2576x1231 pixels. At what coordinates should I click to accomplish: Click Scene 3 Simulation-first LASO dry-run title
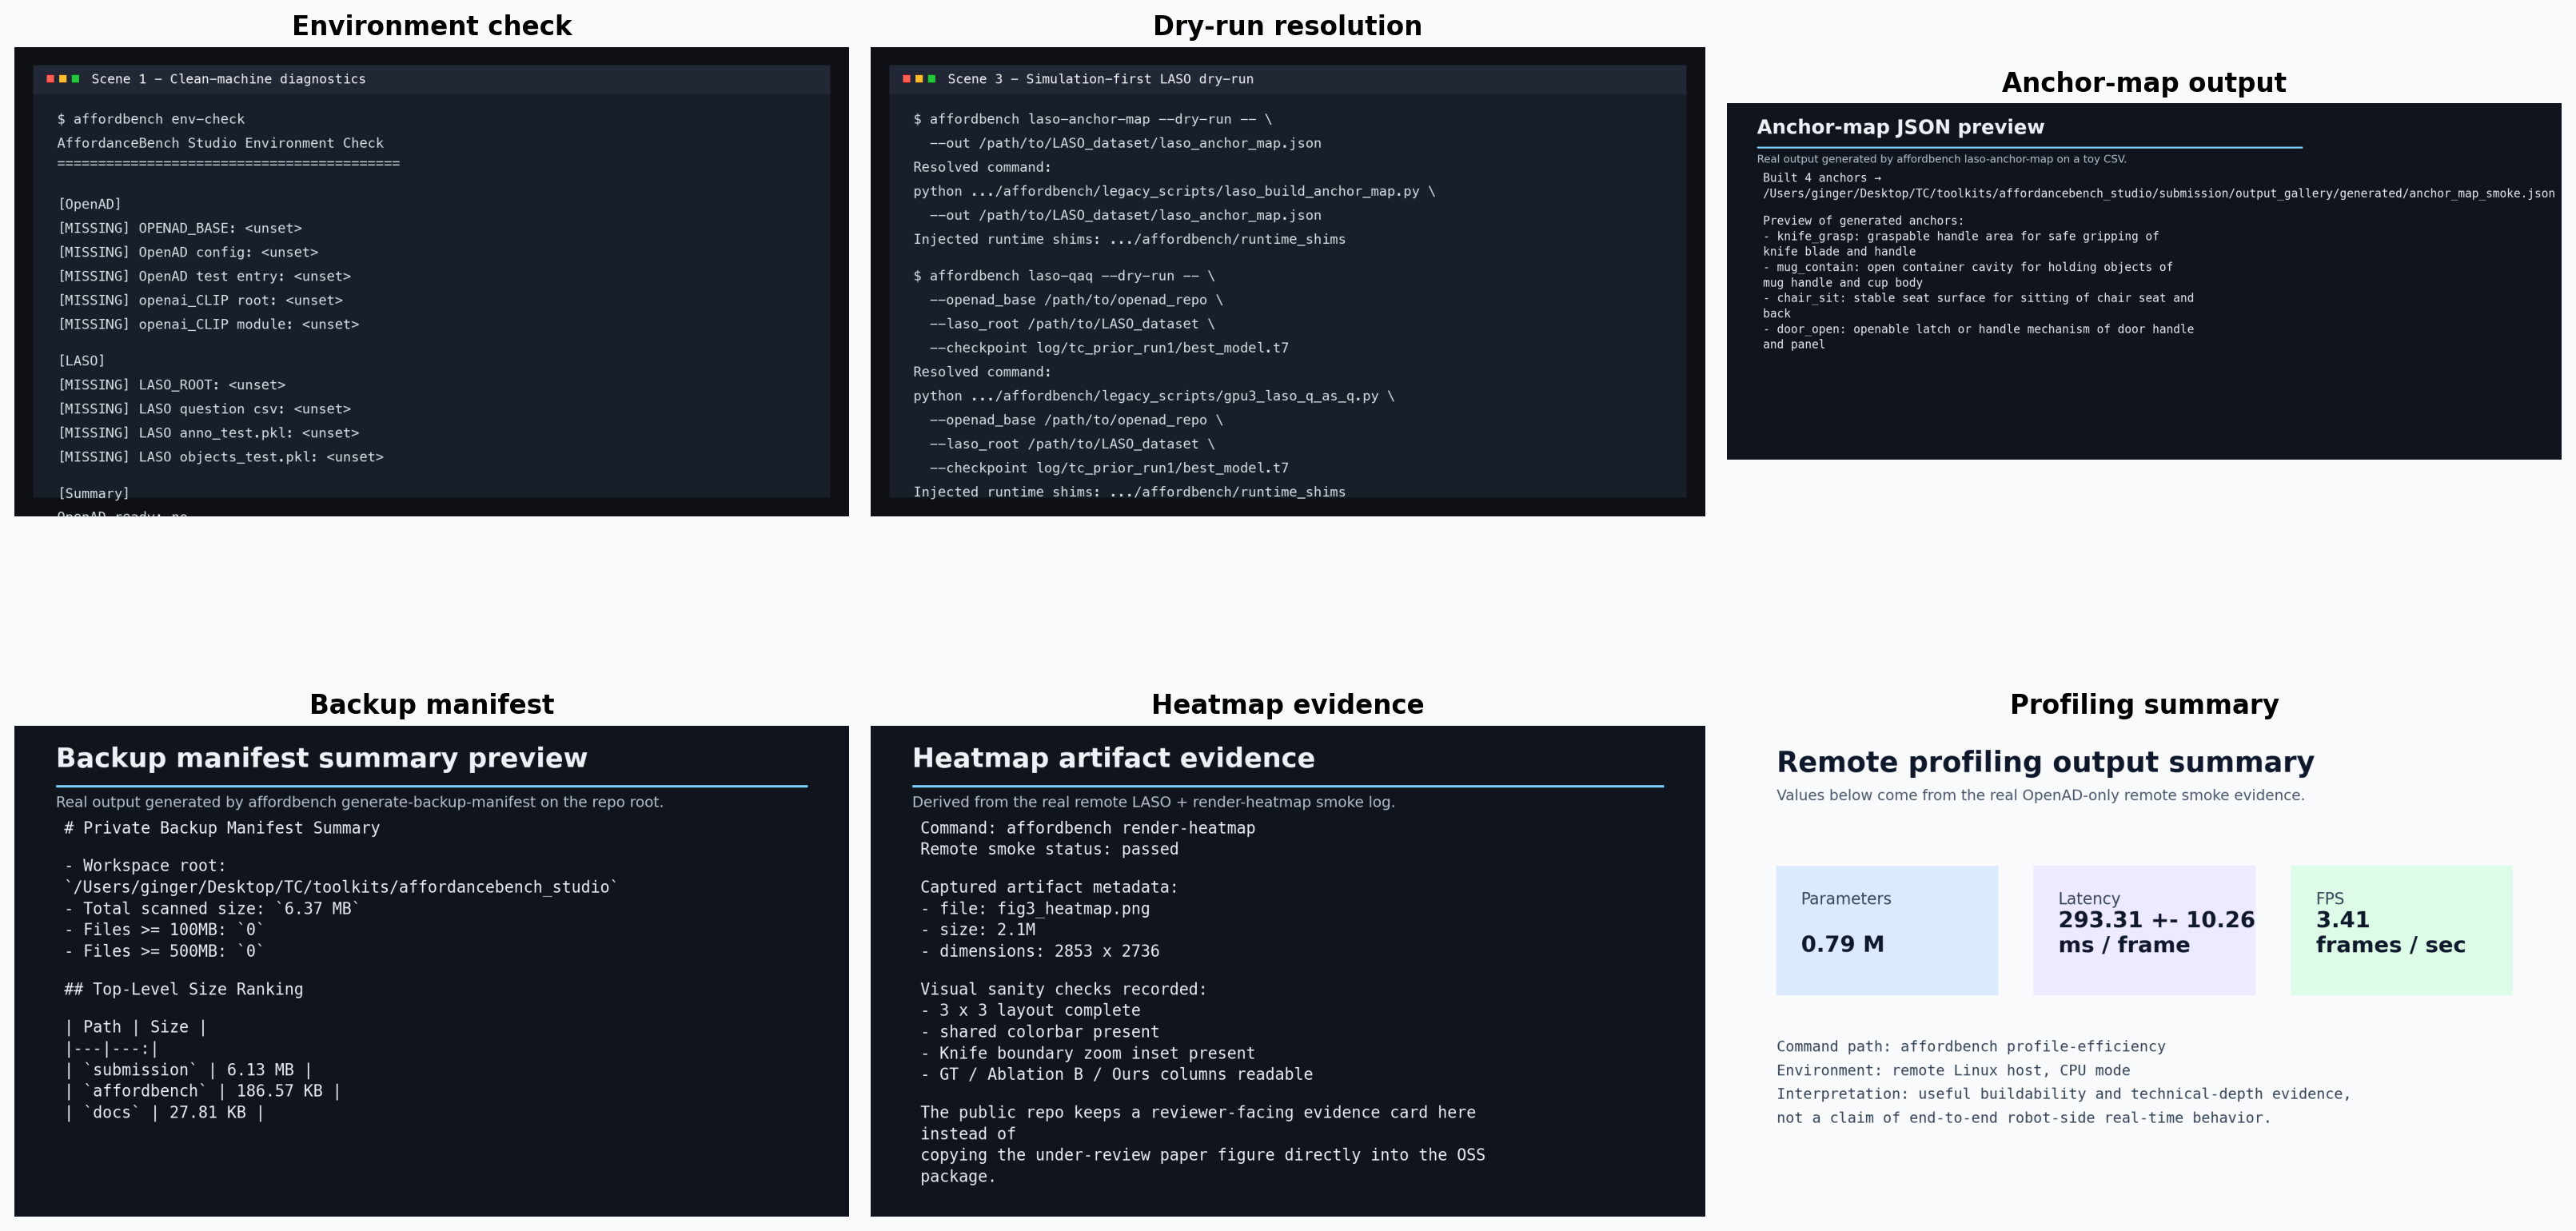(x=1099, y=79)
